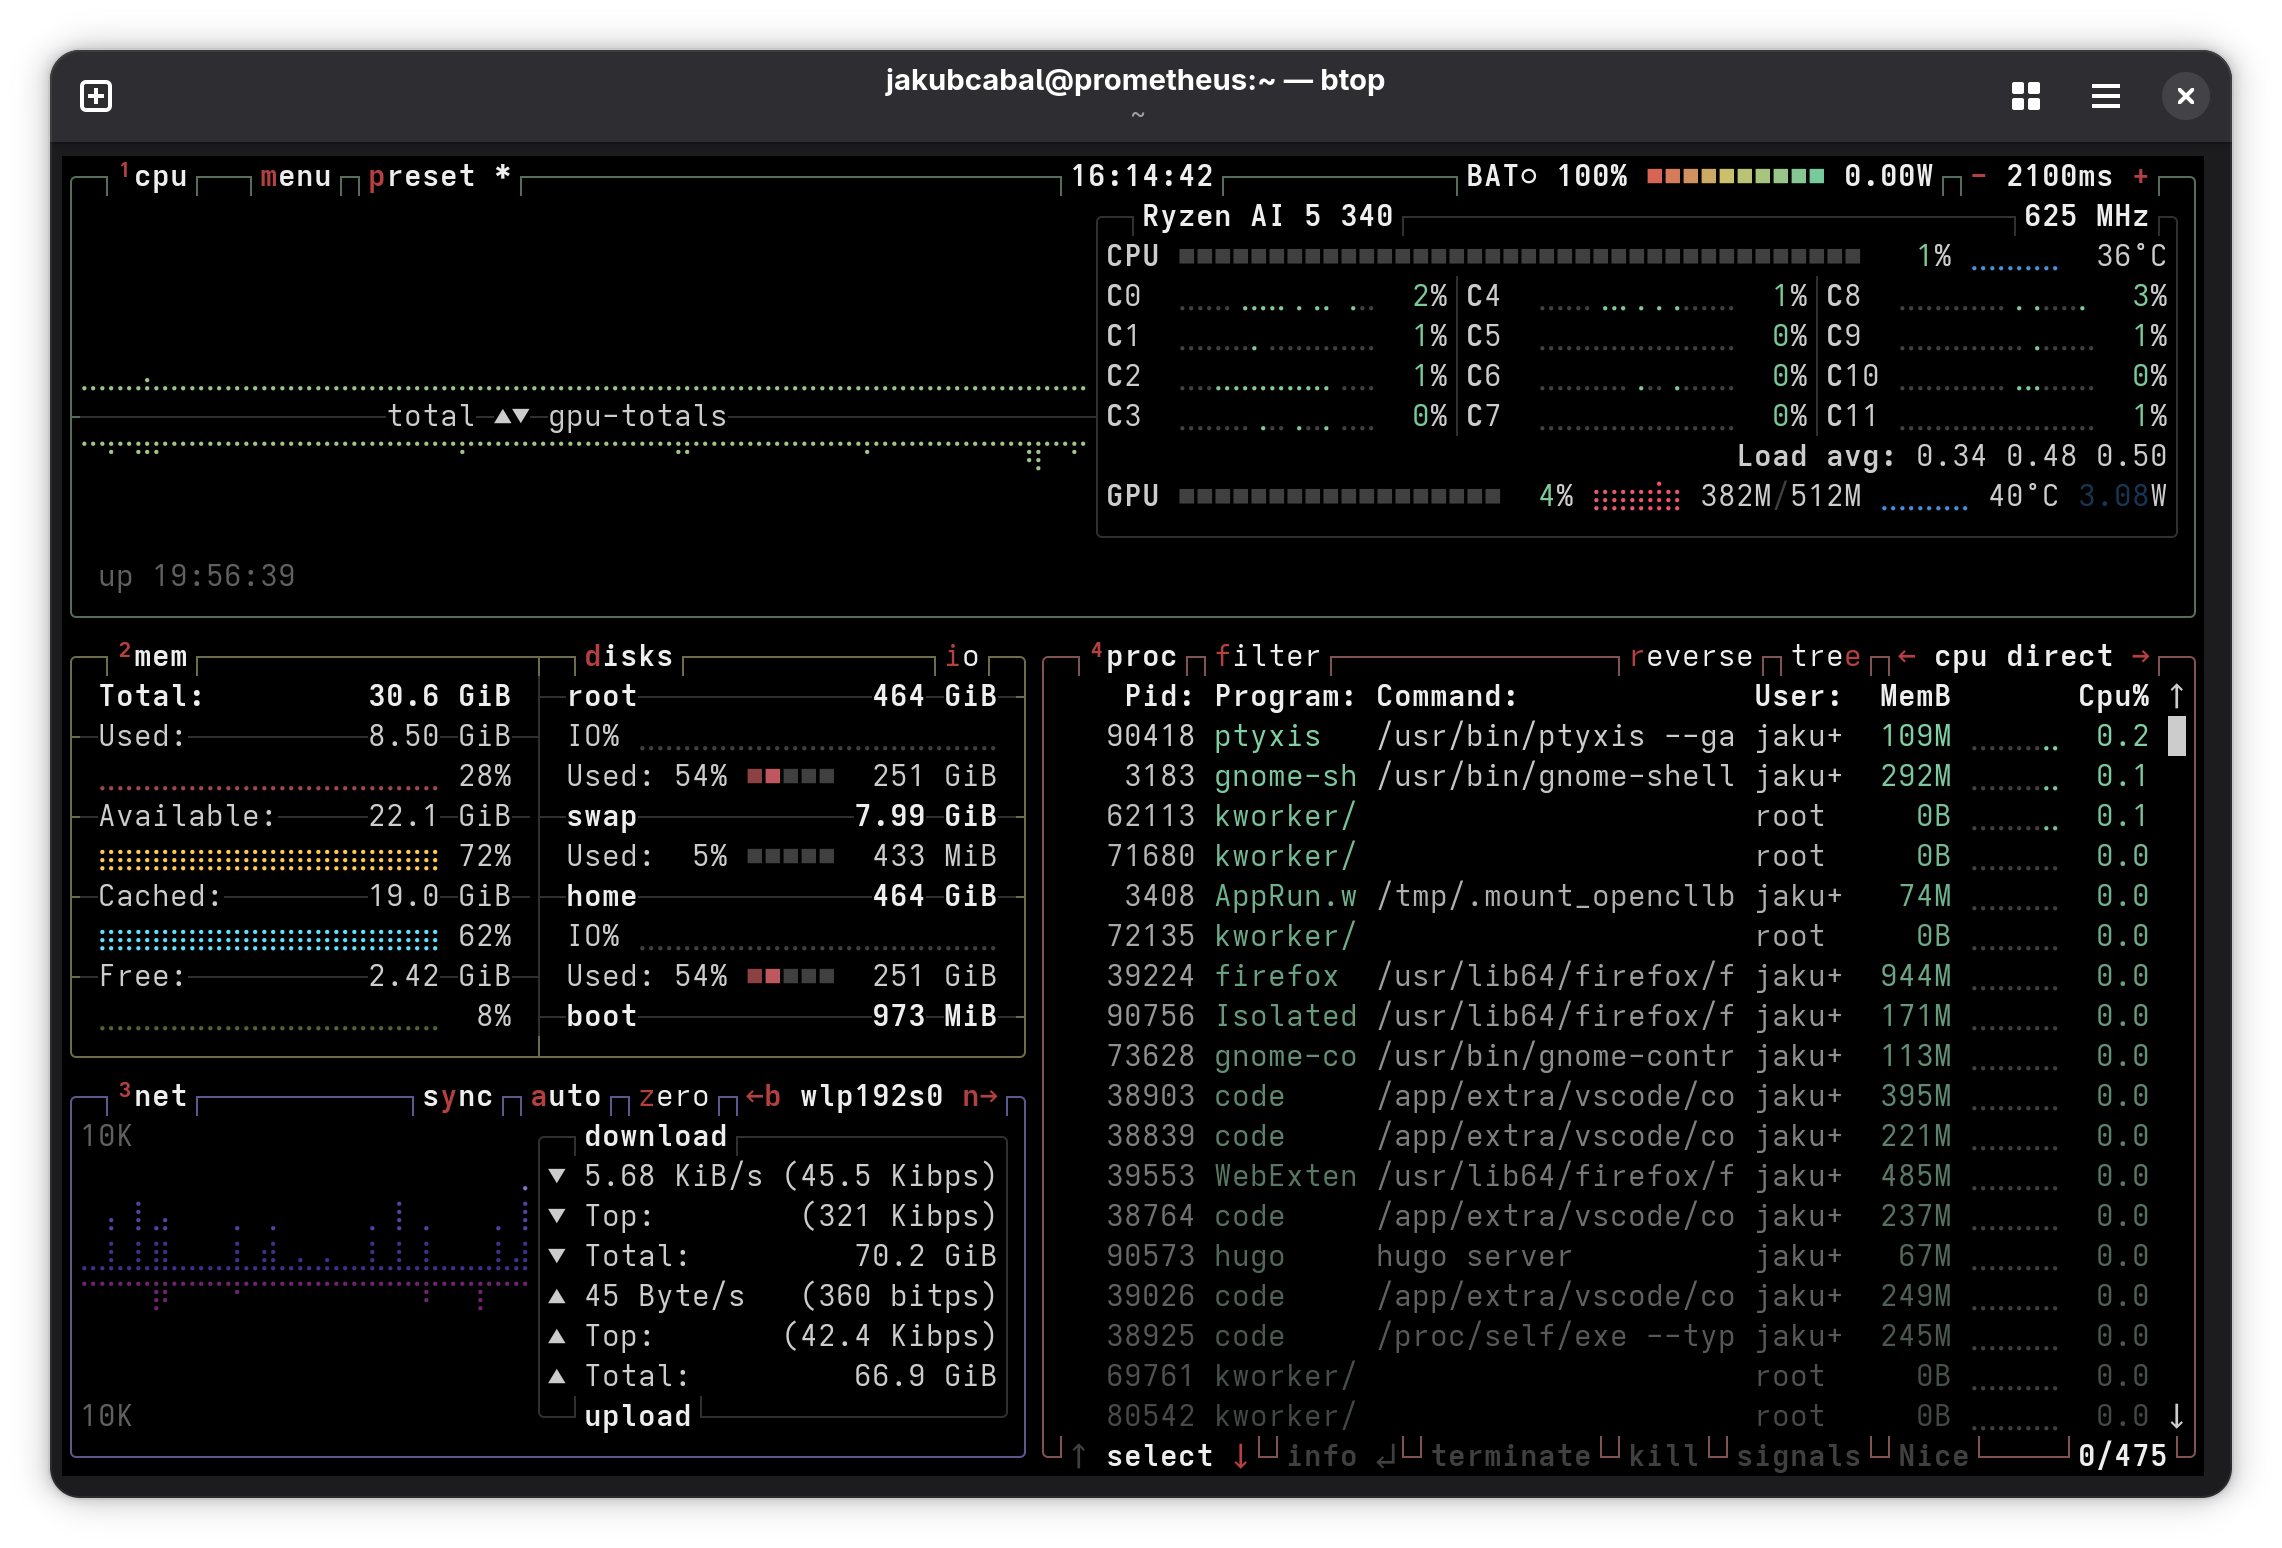The image size is (2282, 1548).
Task: Toggle auto scaling in the net panel
Action: point(565,1096)
